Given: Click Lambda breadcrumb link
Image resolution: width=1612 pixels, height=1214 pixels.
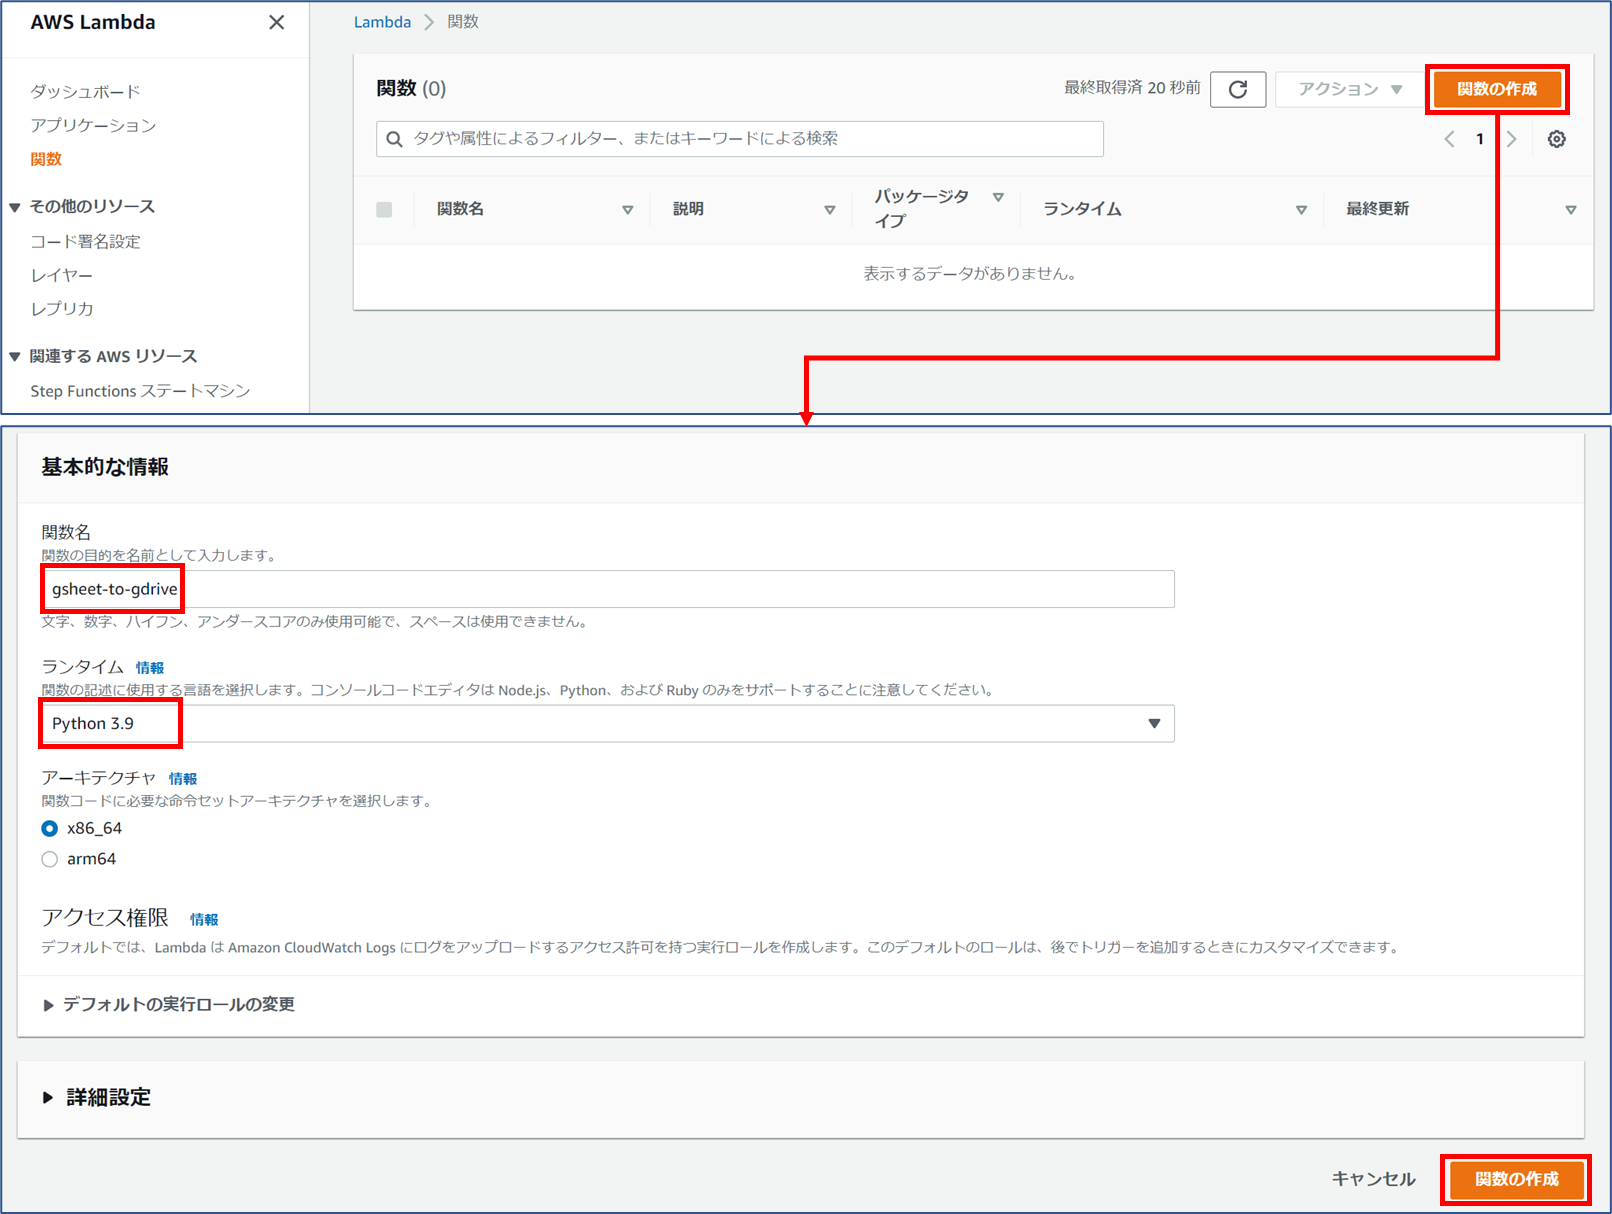Looking at the screenshot, I should [x=382, y=22].
